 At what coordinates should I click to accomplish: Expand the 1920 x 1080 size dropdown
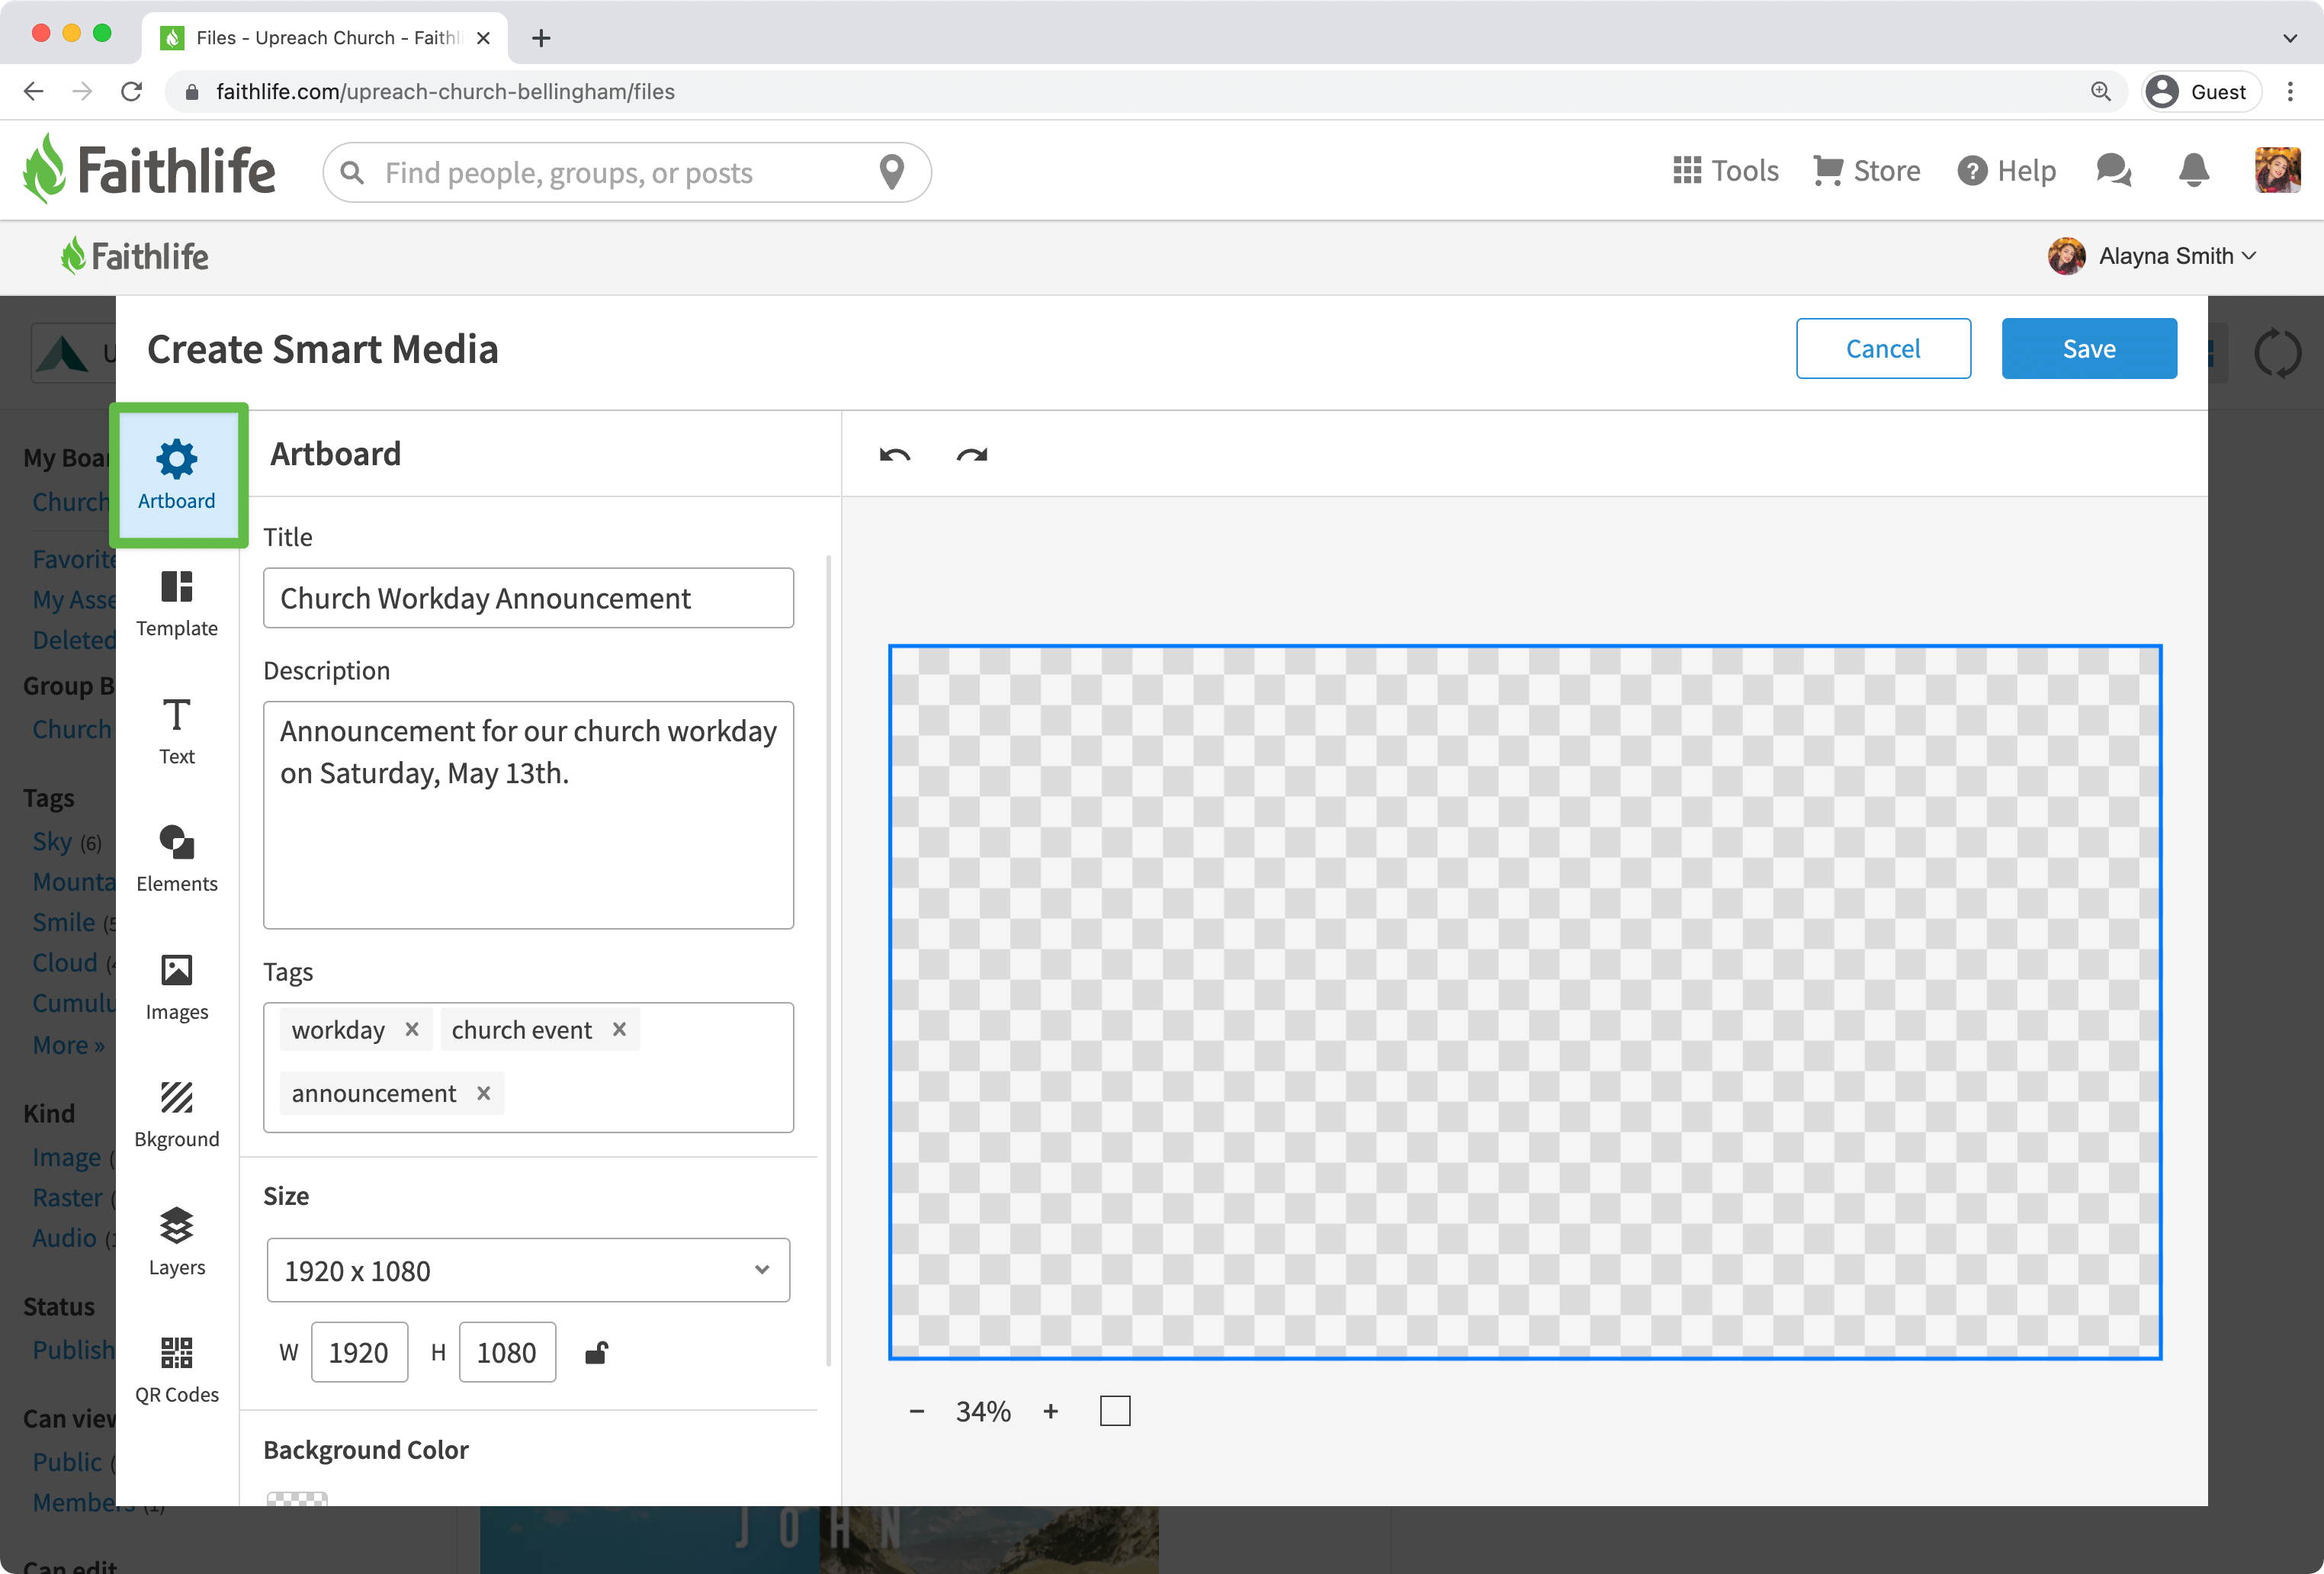[x=528, y=1270]
